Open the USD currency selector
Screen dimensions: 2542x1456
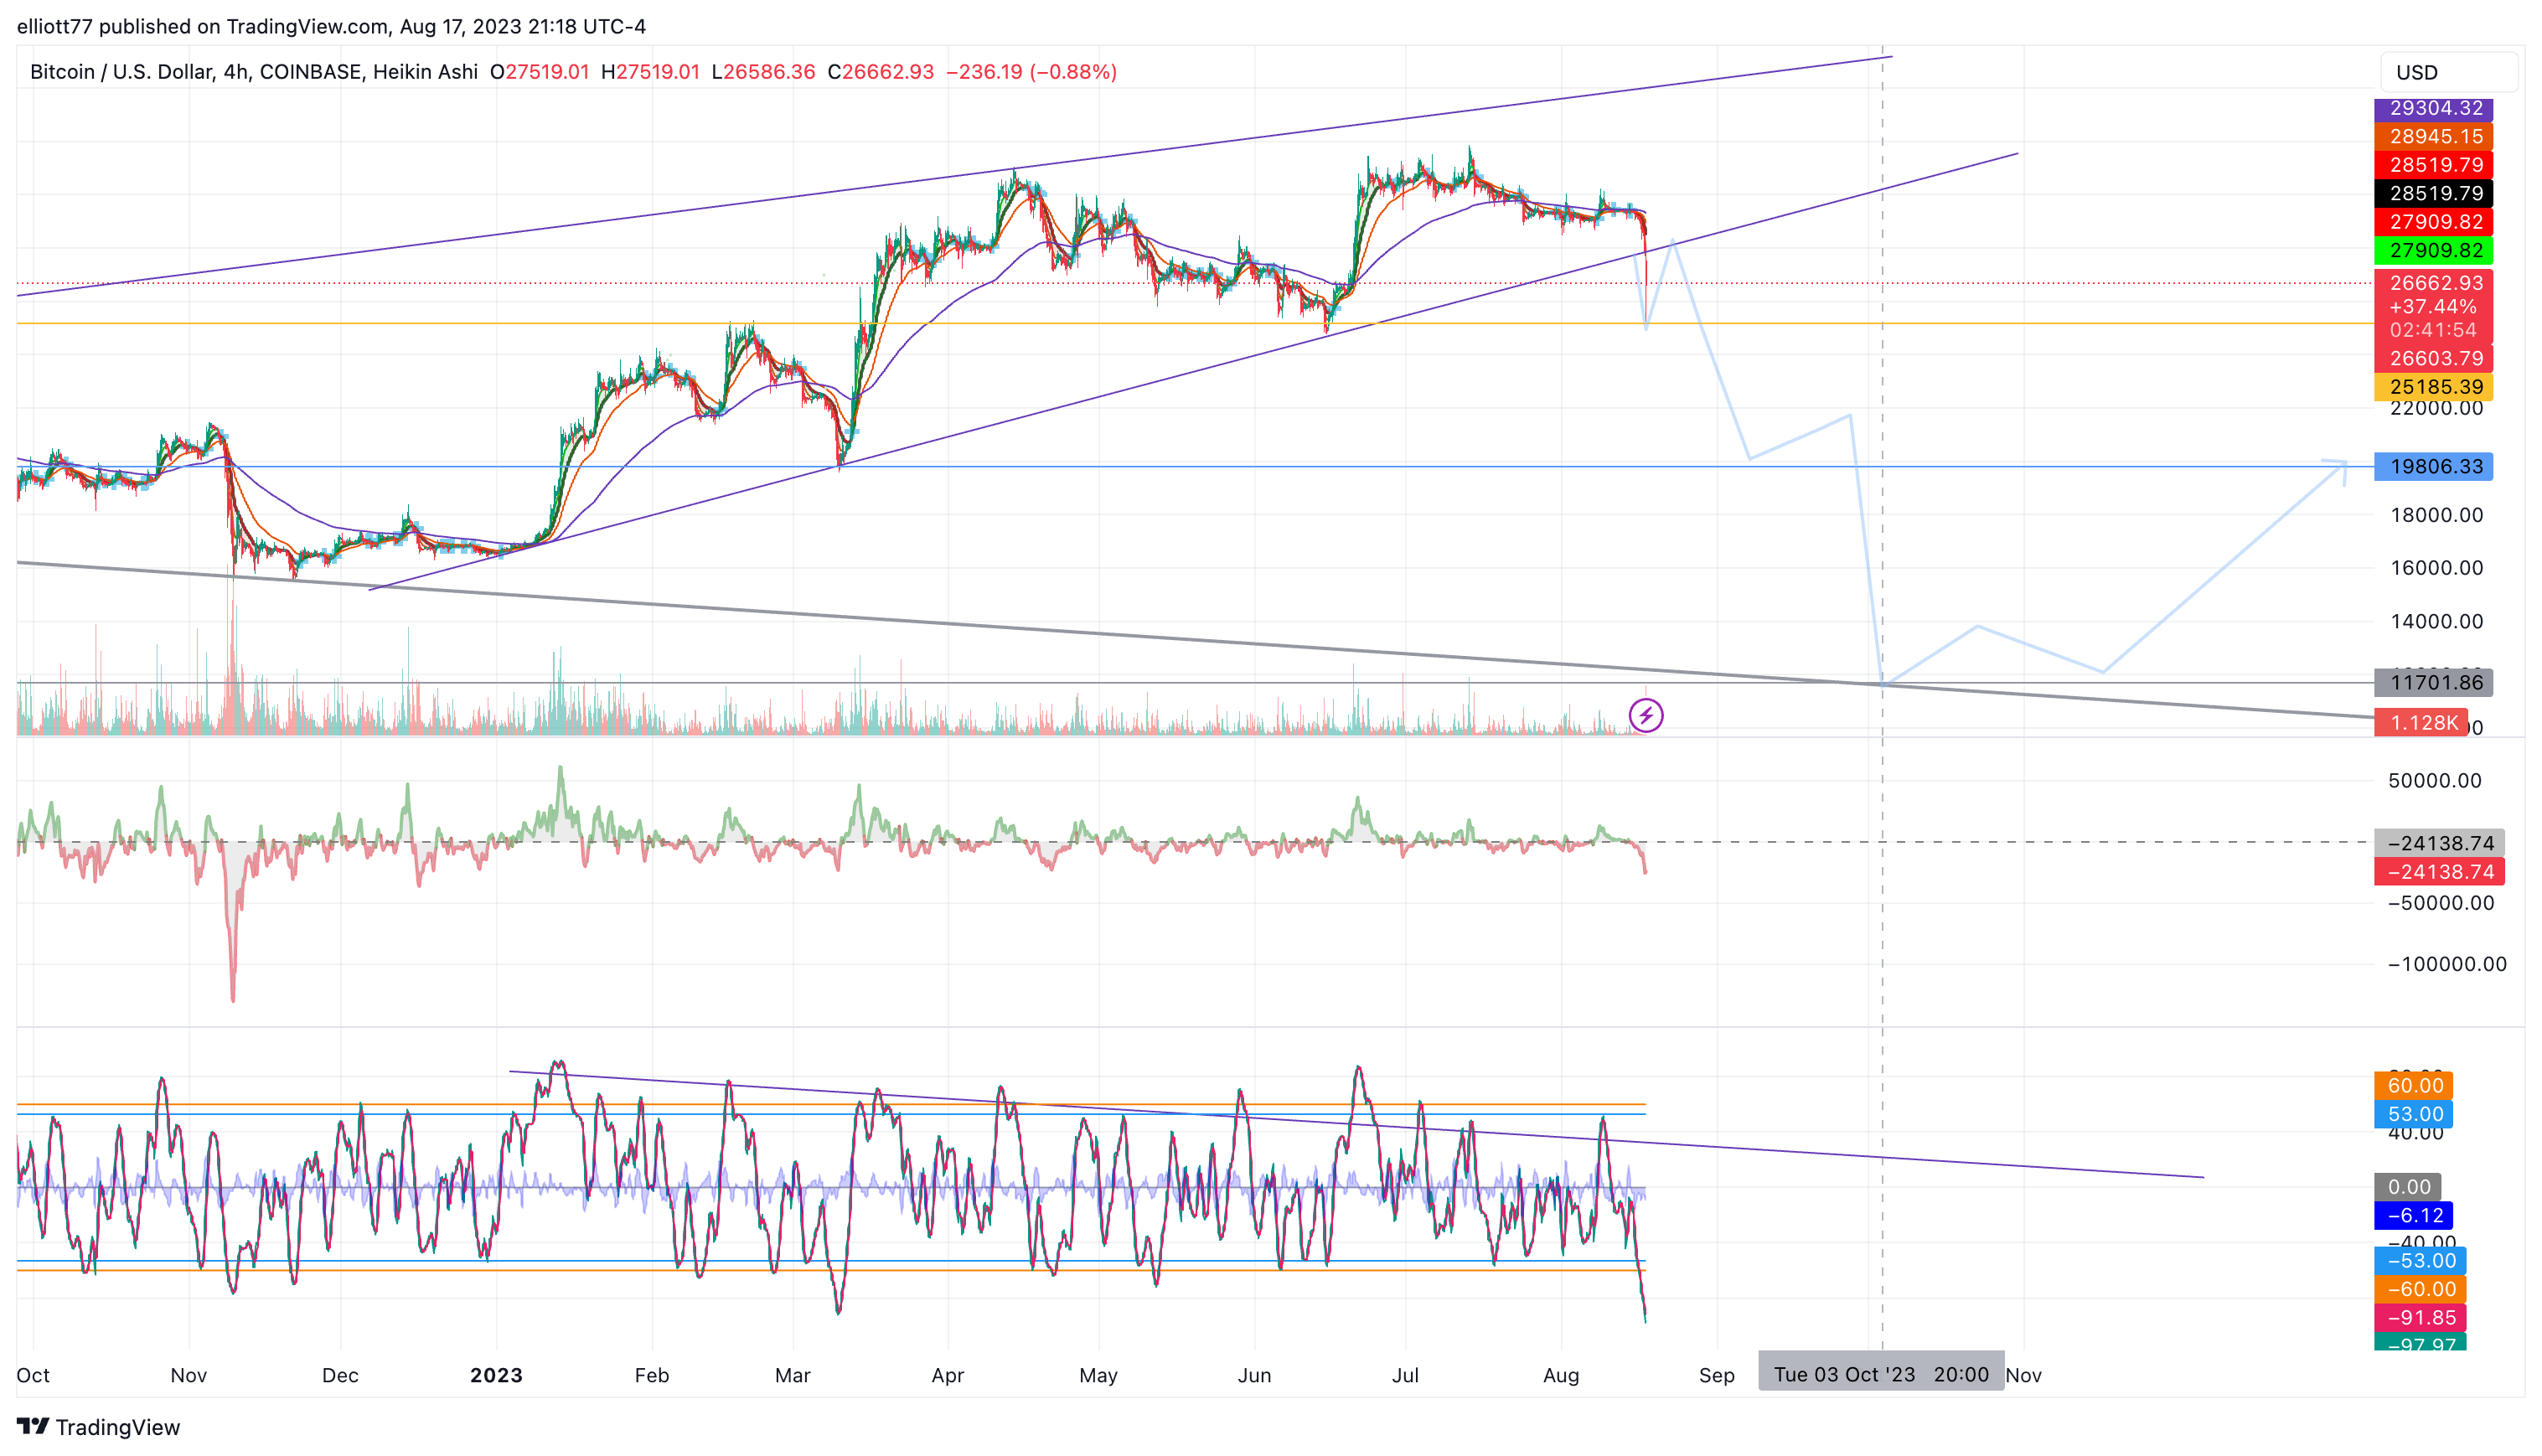(x=2448, y=72)
